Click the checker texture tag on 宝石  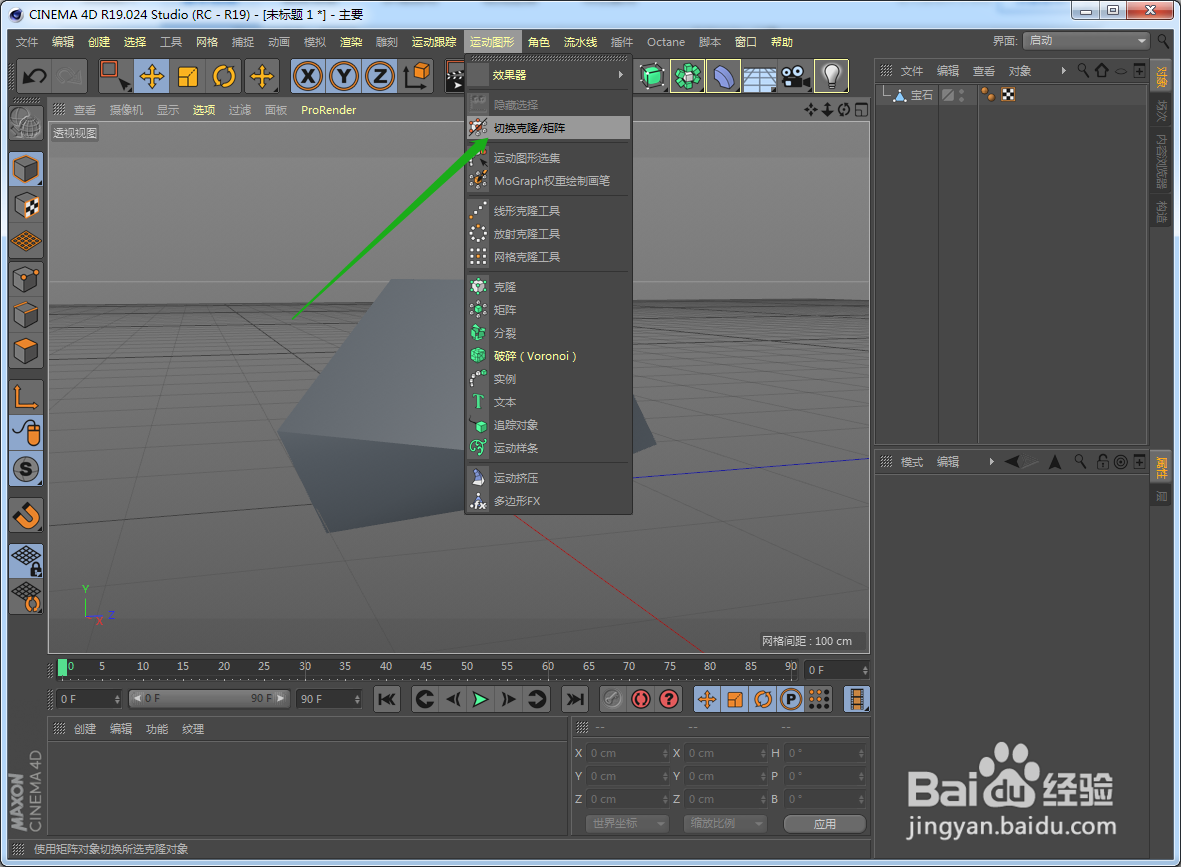point(1008,95)
